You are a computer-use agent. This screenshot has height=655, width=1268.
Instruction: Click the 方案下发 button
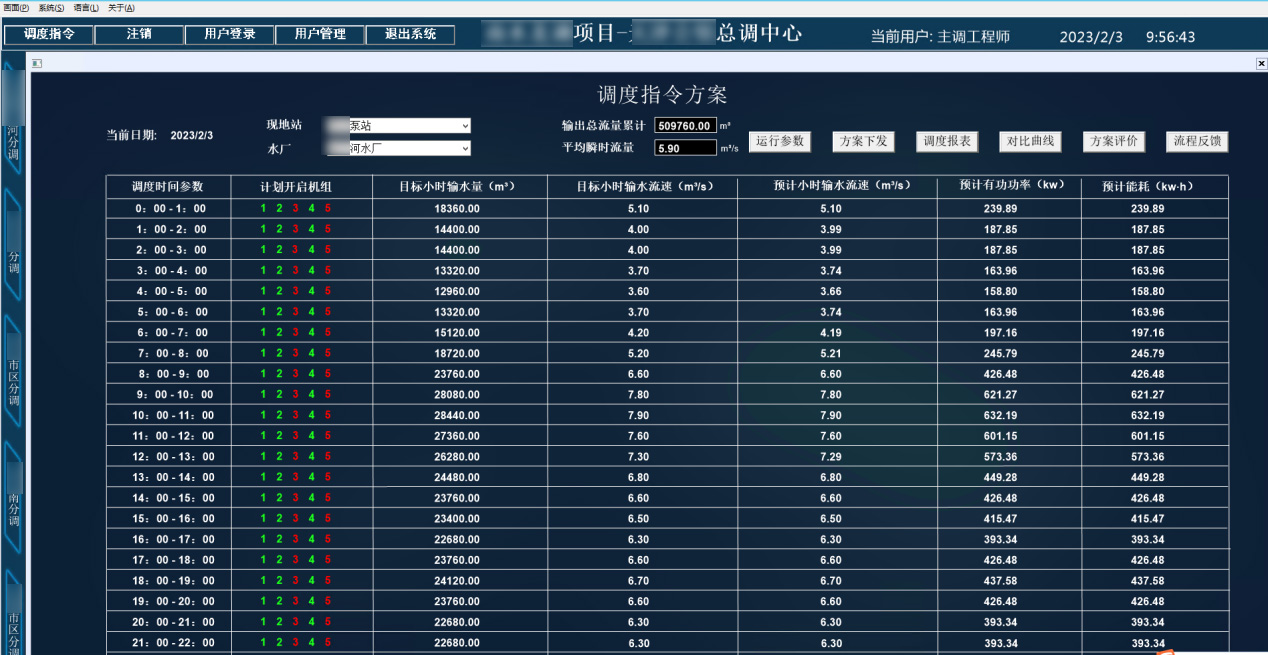click(x=863, y=141)
